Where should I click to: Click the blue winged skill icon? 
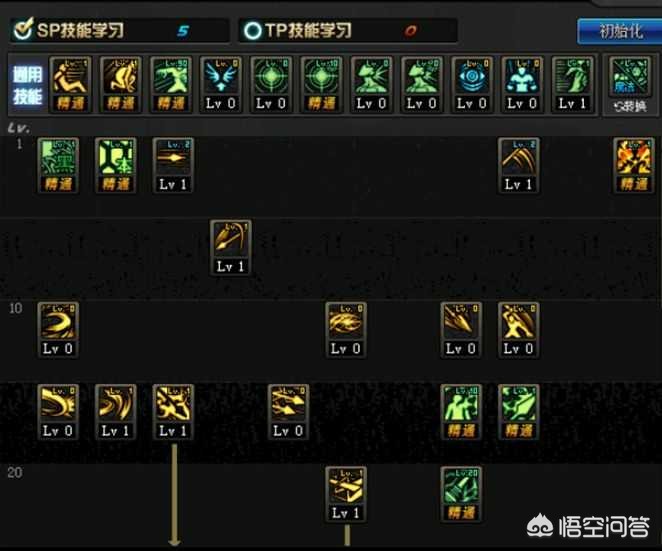(221, 85)
